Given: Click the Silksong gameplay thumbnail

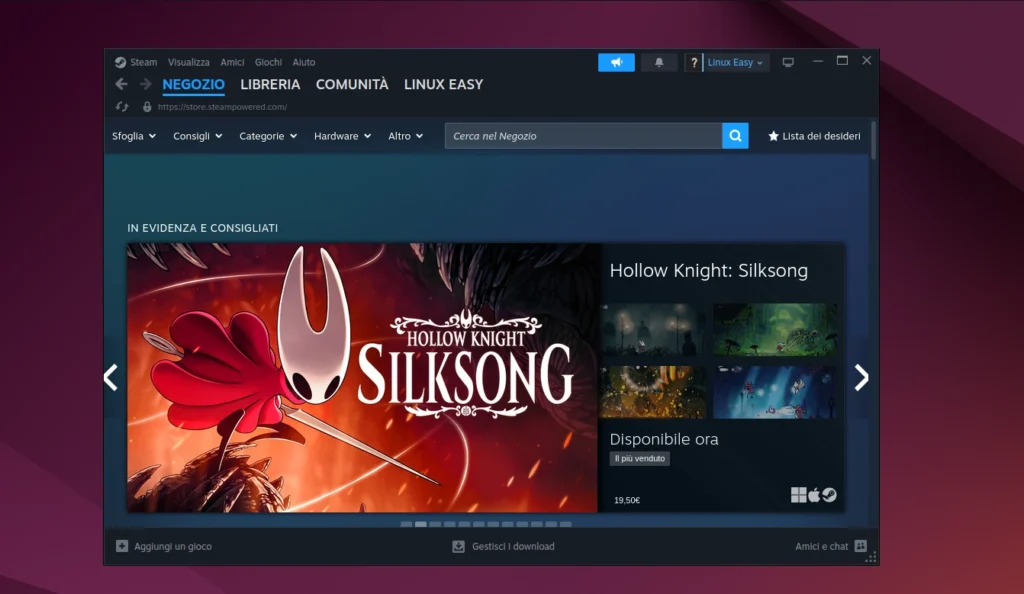Looking at the screenshot, I should [x=653, y=330].
